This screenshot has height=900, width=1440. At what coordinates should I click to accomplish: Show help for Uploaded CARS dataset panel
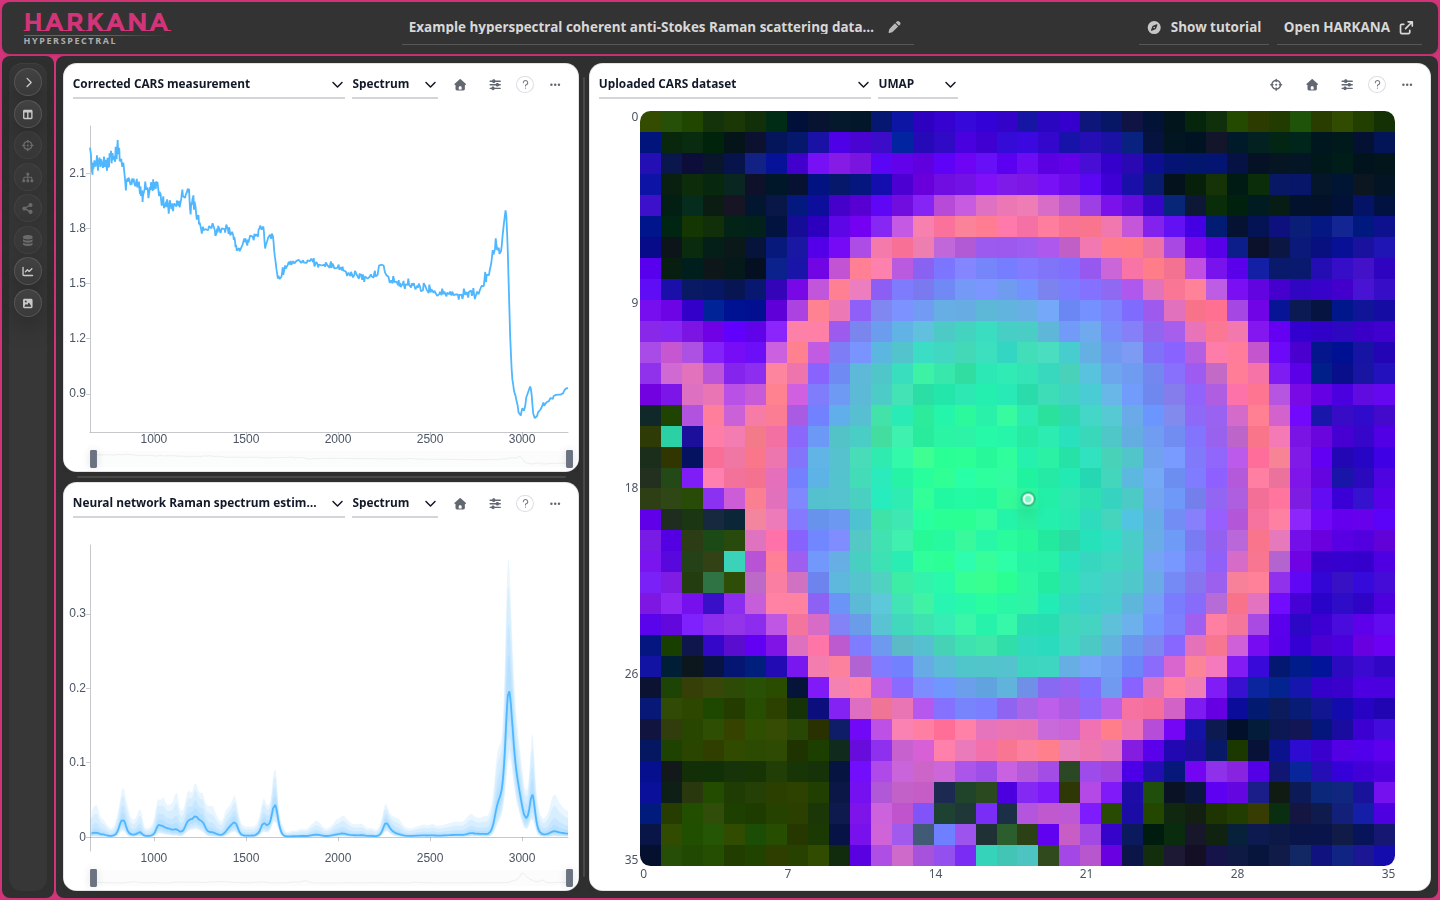point(1377,85)
